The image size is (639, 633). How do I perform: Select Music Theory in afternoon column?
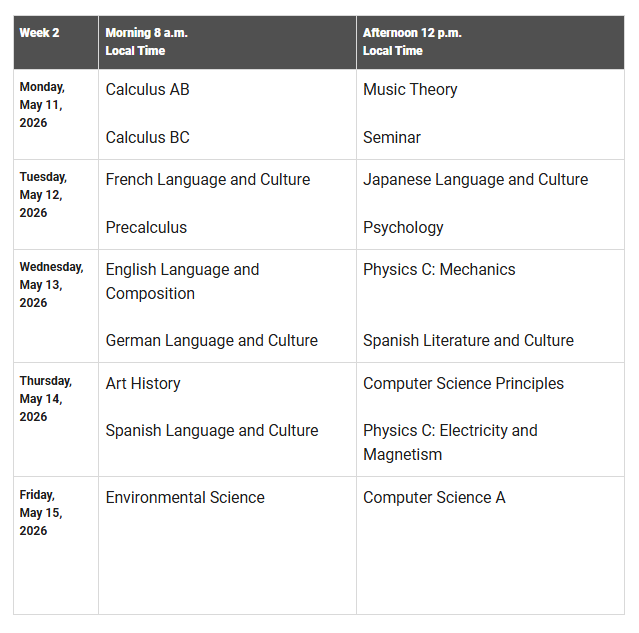click(x=410, y=89)
